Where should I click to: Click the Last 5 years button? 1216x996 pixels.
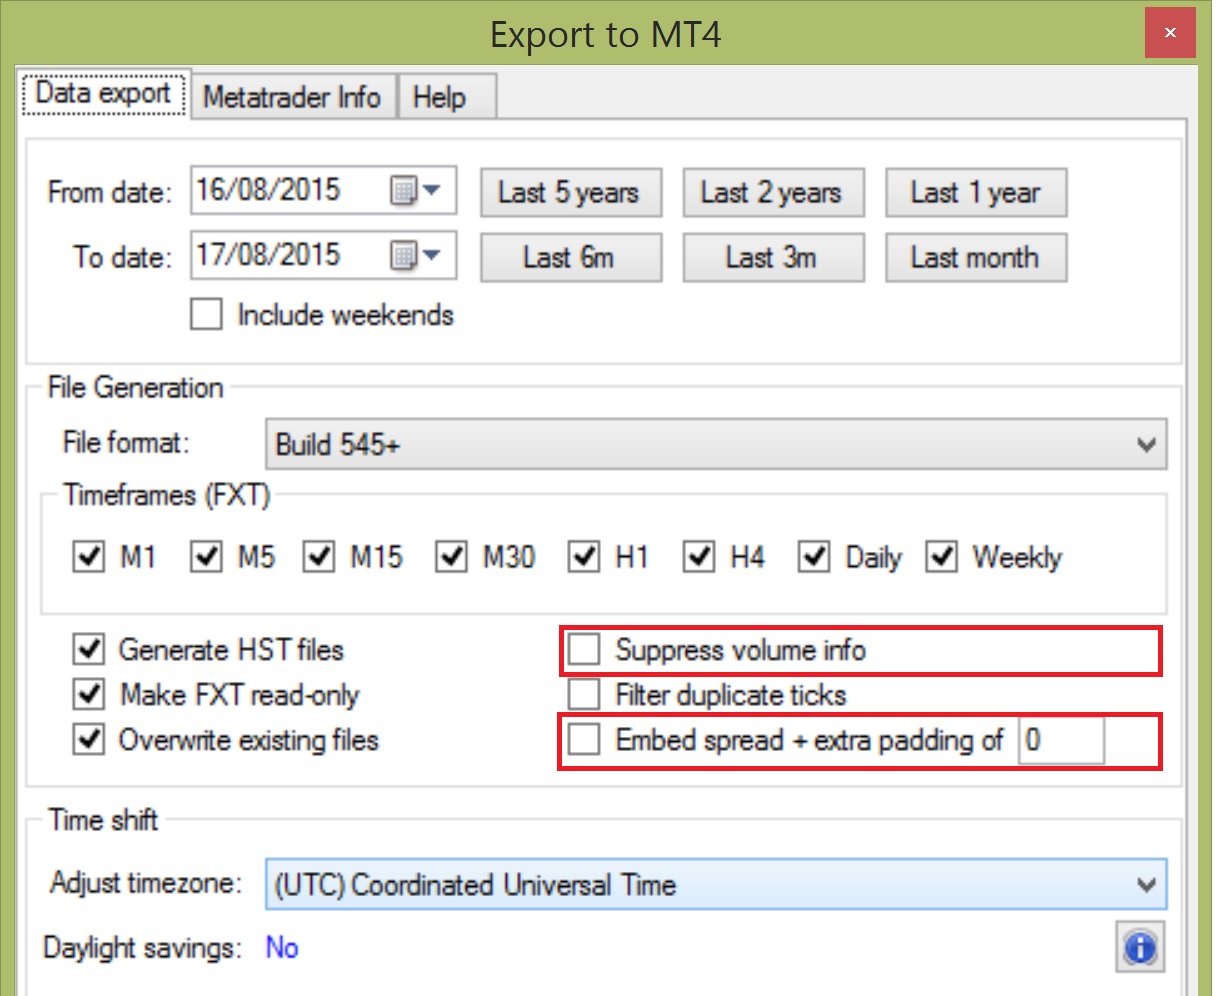[571, 192]
